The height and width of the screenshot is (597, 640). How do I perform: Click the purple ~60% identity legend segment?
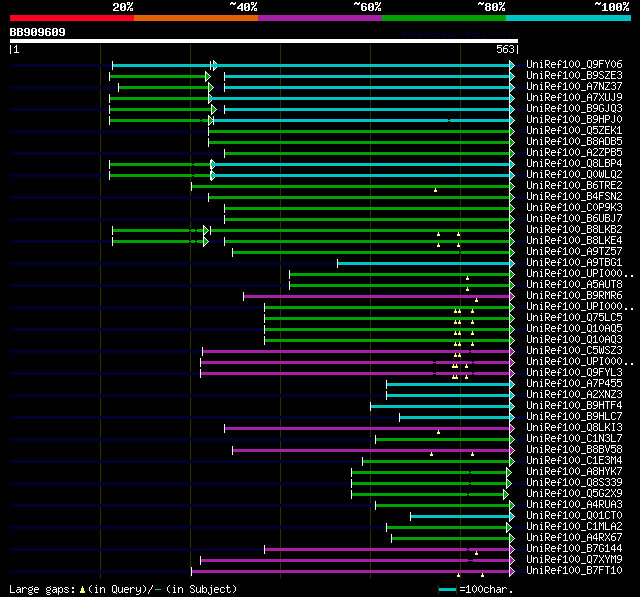point(320,18)
